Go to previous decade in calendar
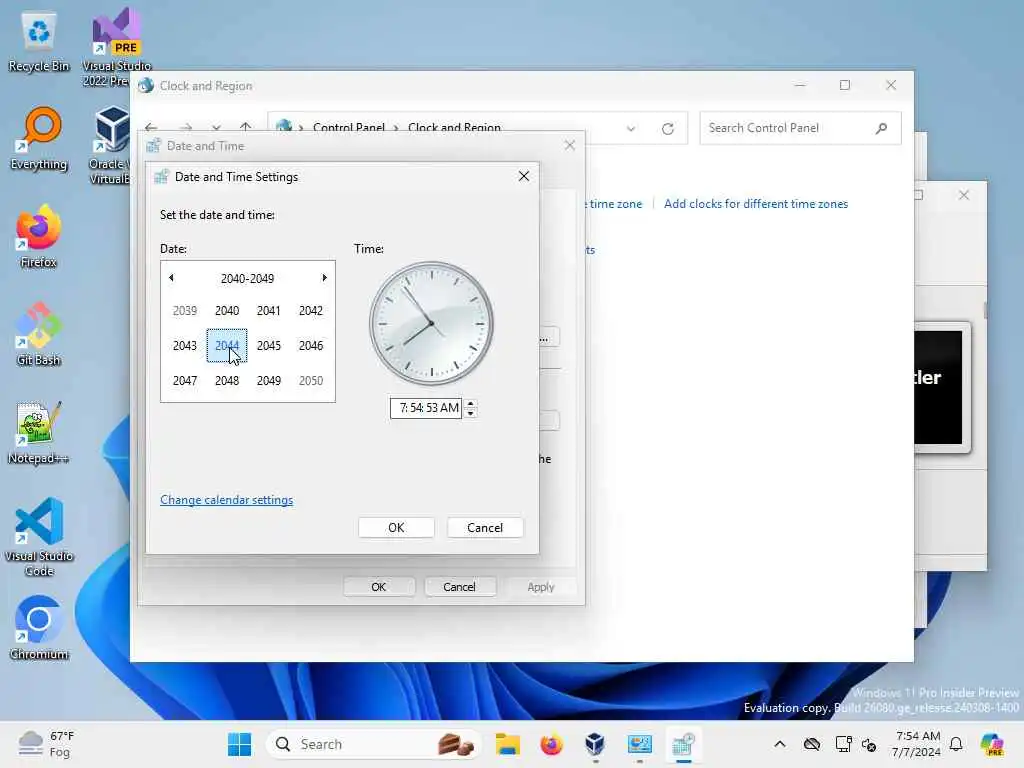 171,278
